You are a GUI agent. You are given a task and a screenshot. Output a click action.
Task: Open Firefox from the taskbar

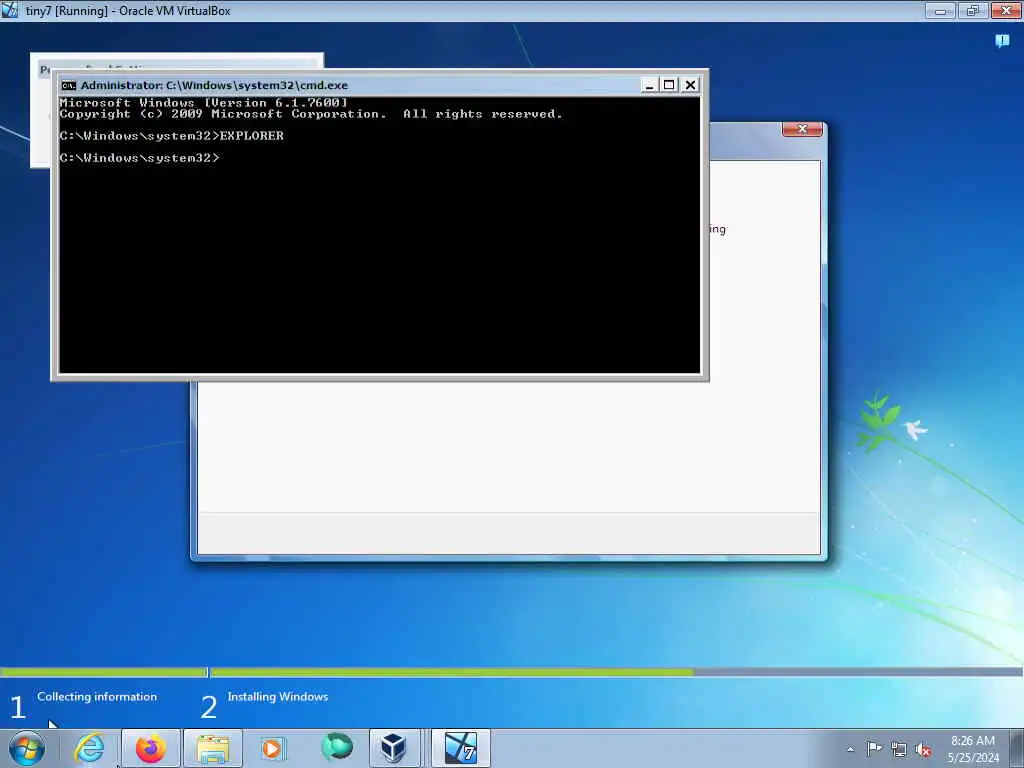pos(150,748)
